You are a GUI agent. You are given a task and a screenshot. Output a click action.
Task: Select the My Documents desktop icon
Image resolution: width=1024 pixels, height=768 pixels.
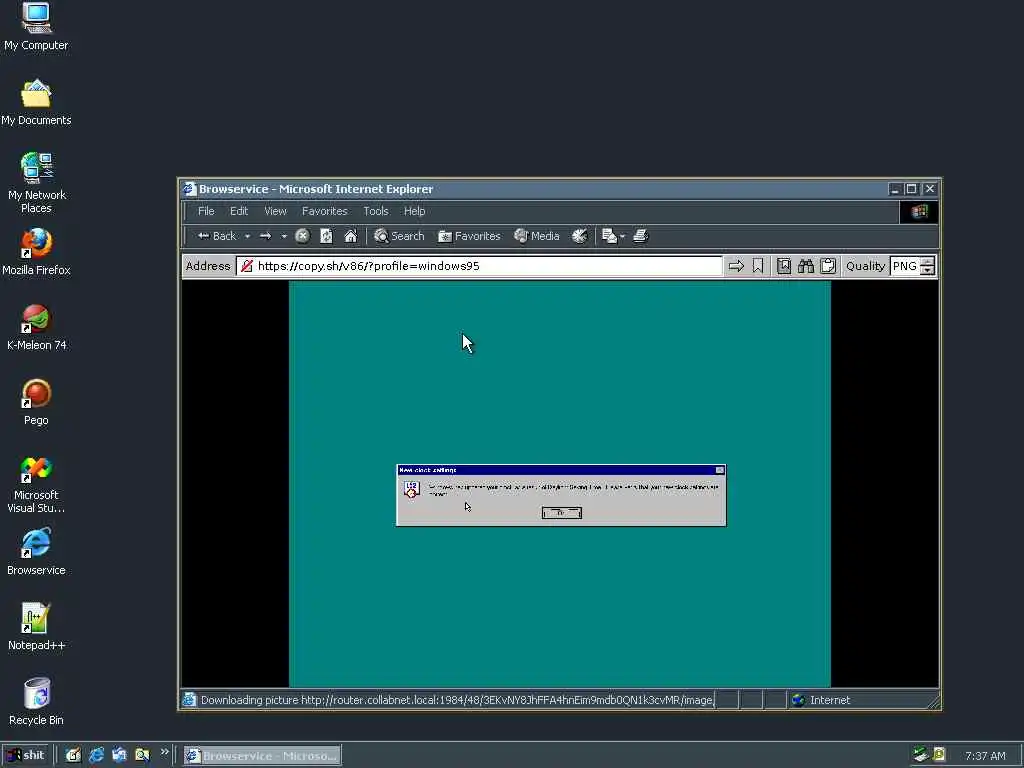36,103
